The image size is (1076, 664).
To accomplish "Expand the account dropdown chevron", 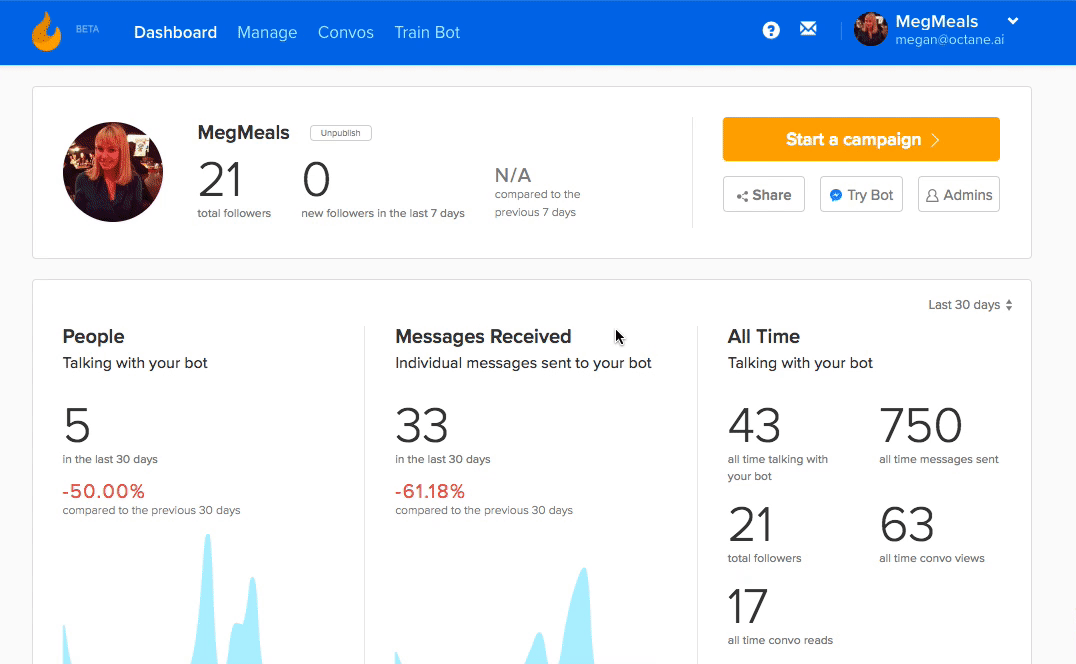I will [x=1013, y=21].
